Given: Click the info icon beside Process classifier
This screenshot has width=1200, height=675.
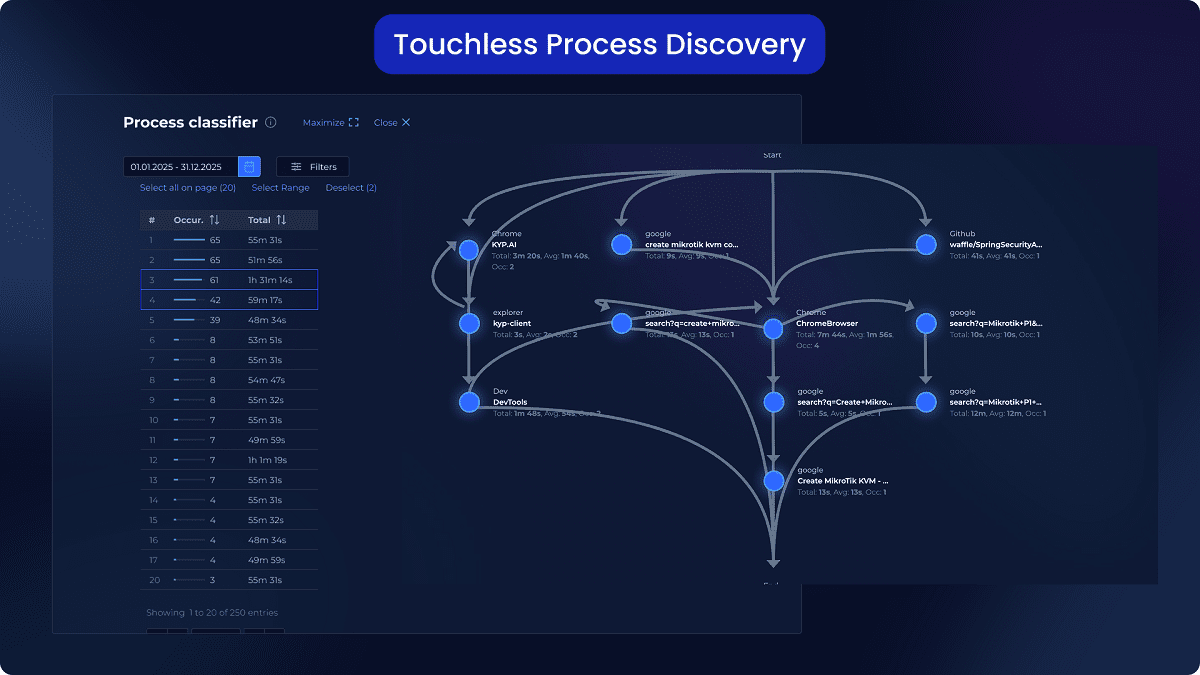Looking at the screenshot, I should coord(271,123).
